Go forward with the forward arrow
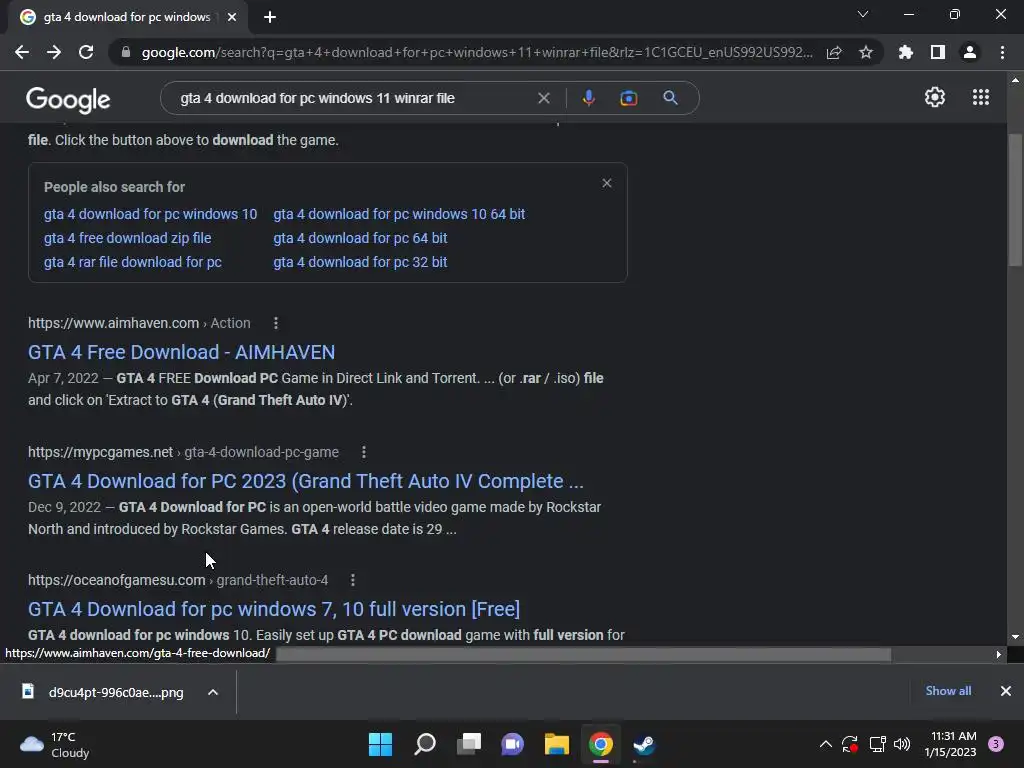Image resolution: width=1024 pixels, height=768 pixels. tap(54, 52)
